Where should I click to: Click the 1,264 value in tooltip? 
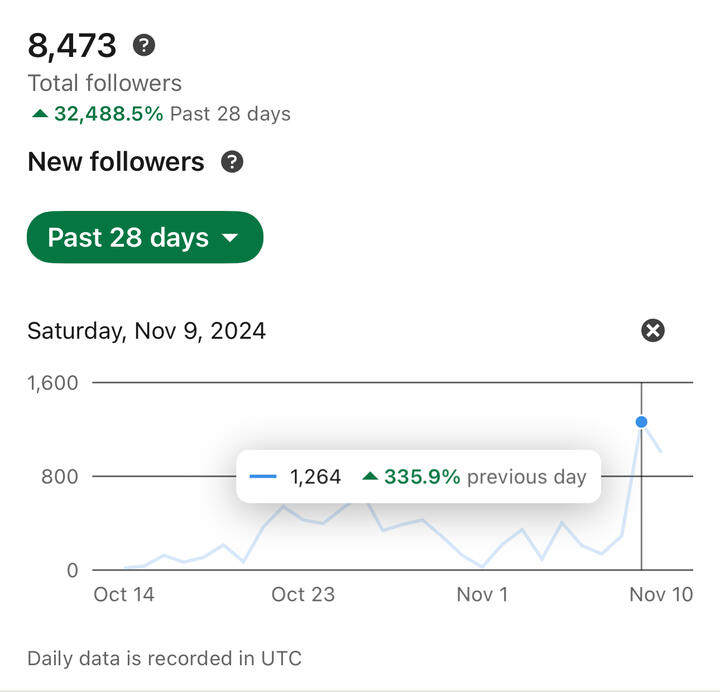[x=316, y=477]
